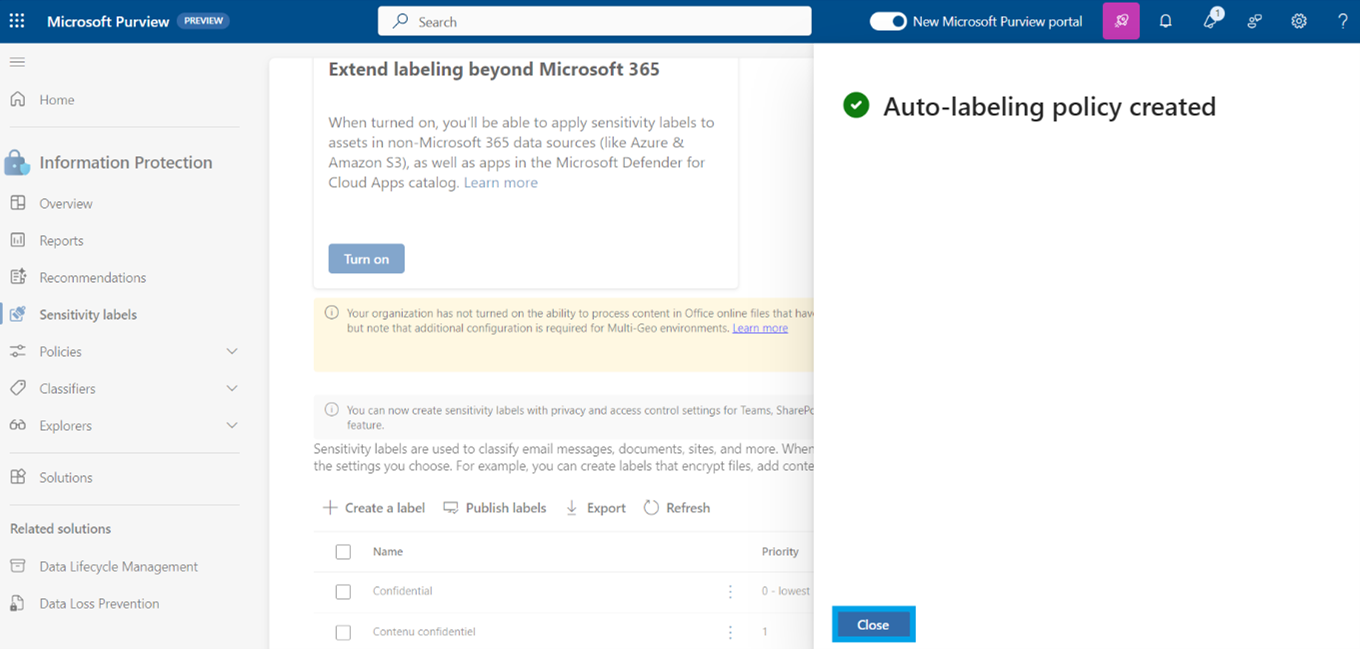Expand the Classifiers section chevron

pos(232,389)
